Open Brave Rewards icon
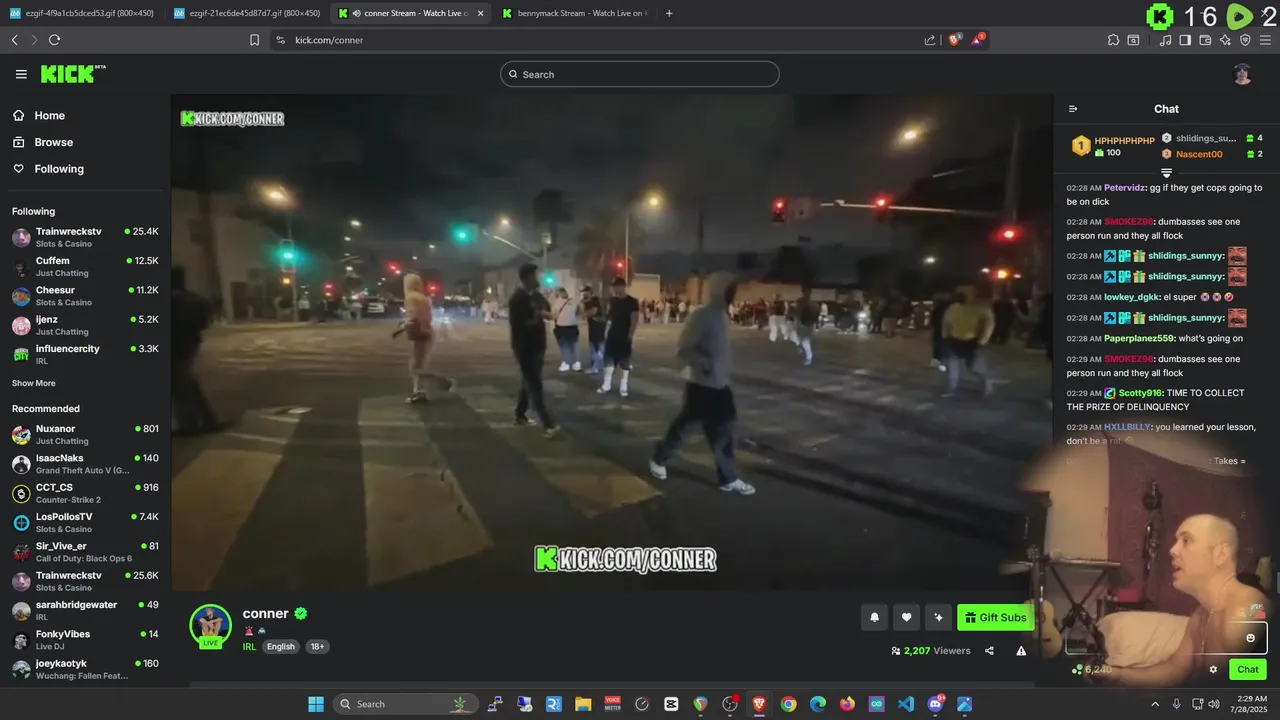This screenshot has height=720, width=1280. tap(980, 40)
